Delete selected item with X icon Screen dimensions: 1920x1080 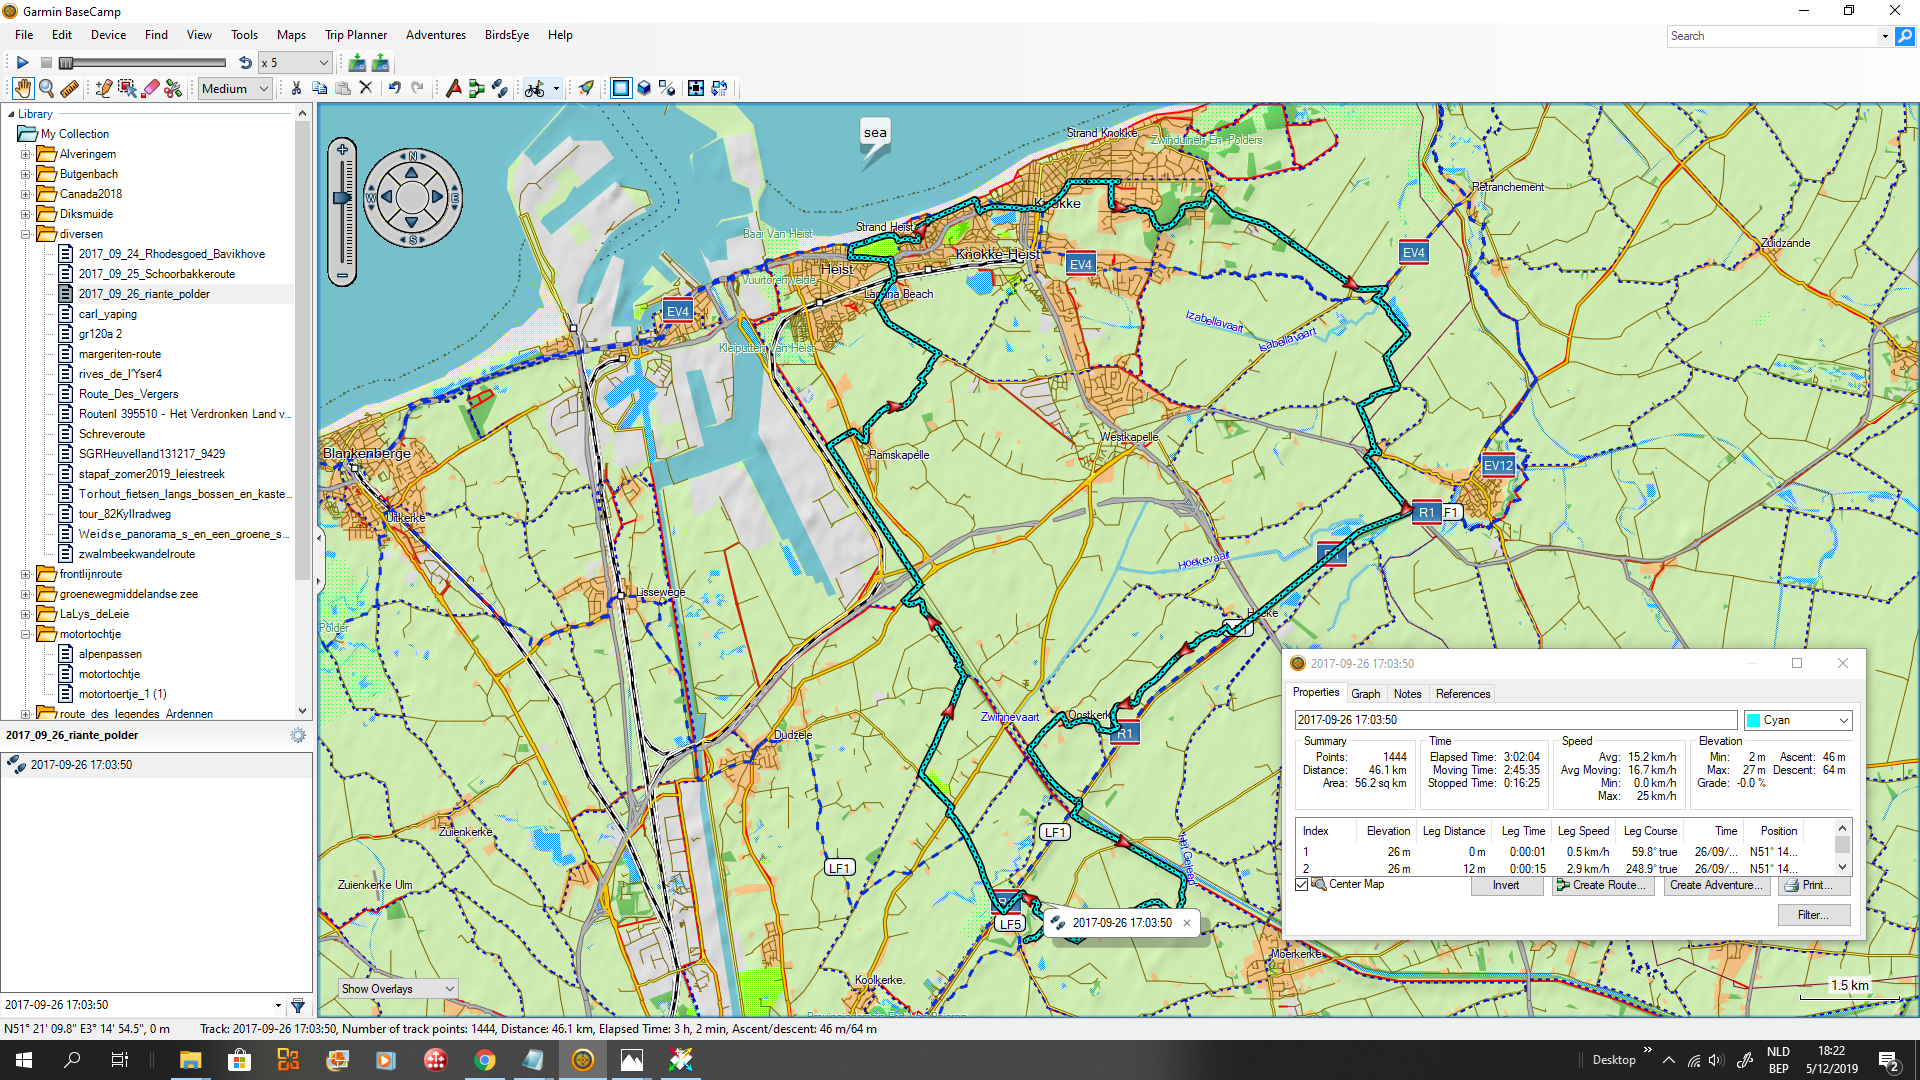click(366, 89)
